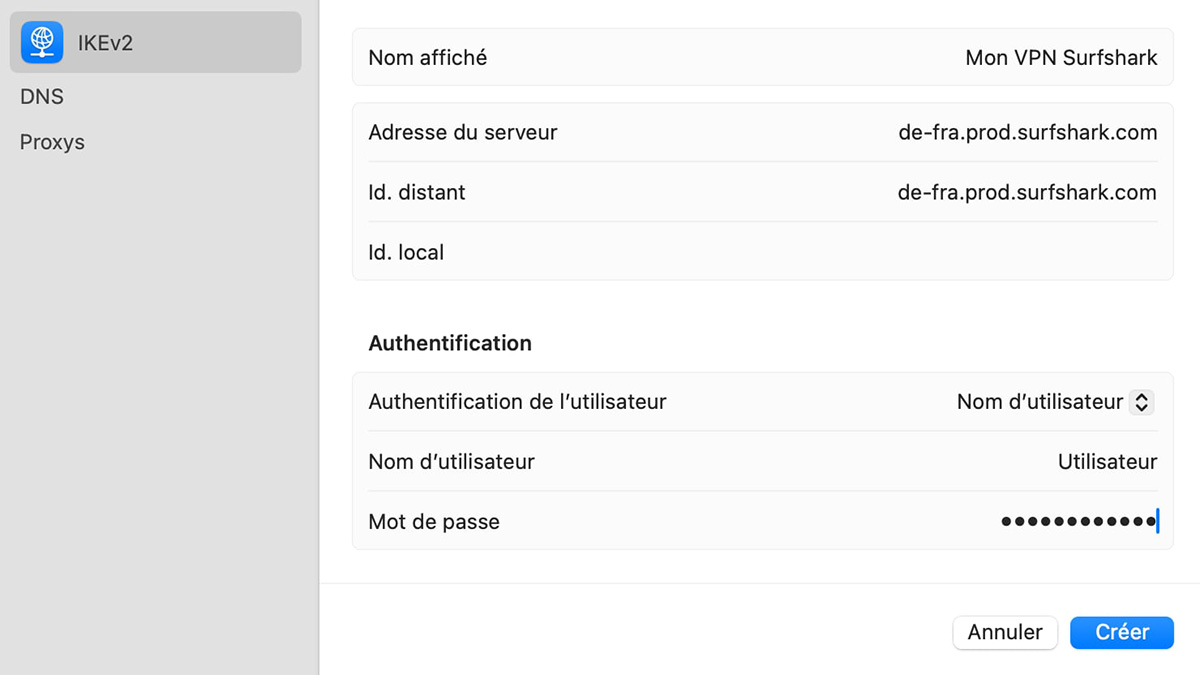The width and height of the screenshot is (1200, 675).
Task: Select the Utilisateur username value
Action: coord(1107,461)
